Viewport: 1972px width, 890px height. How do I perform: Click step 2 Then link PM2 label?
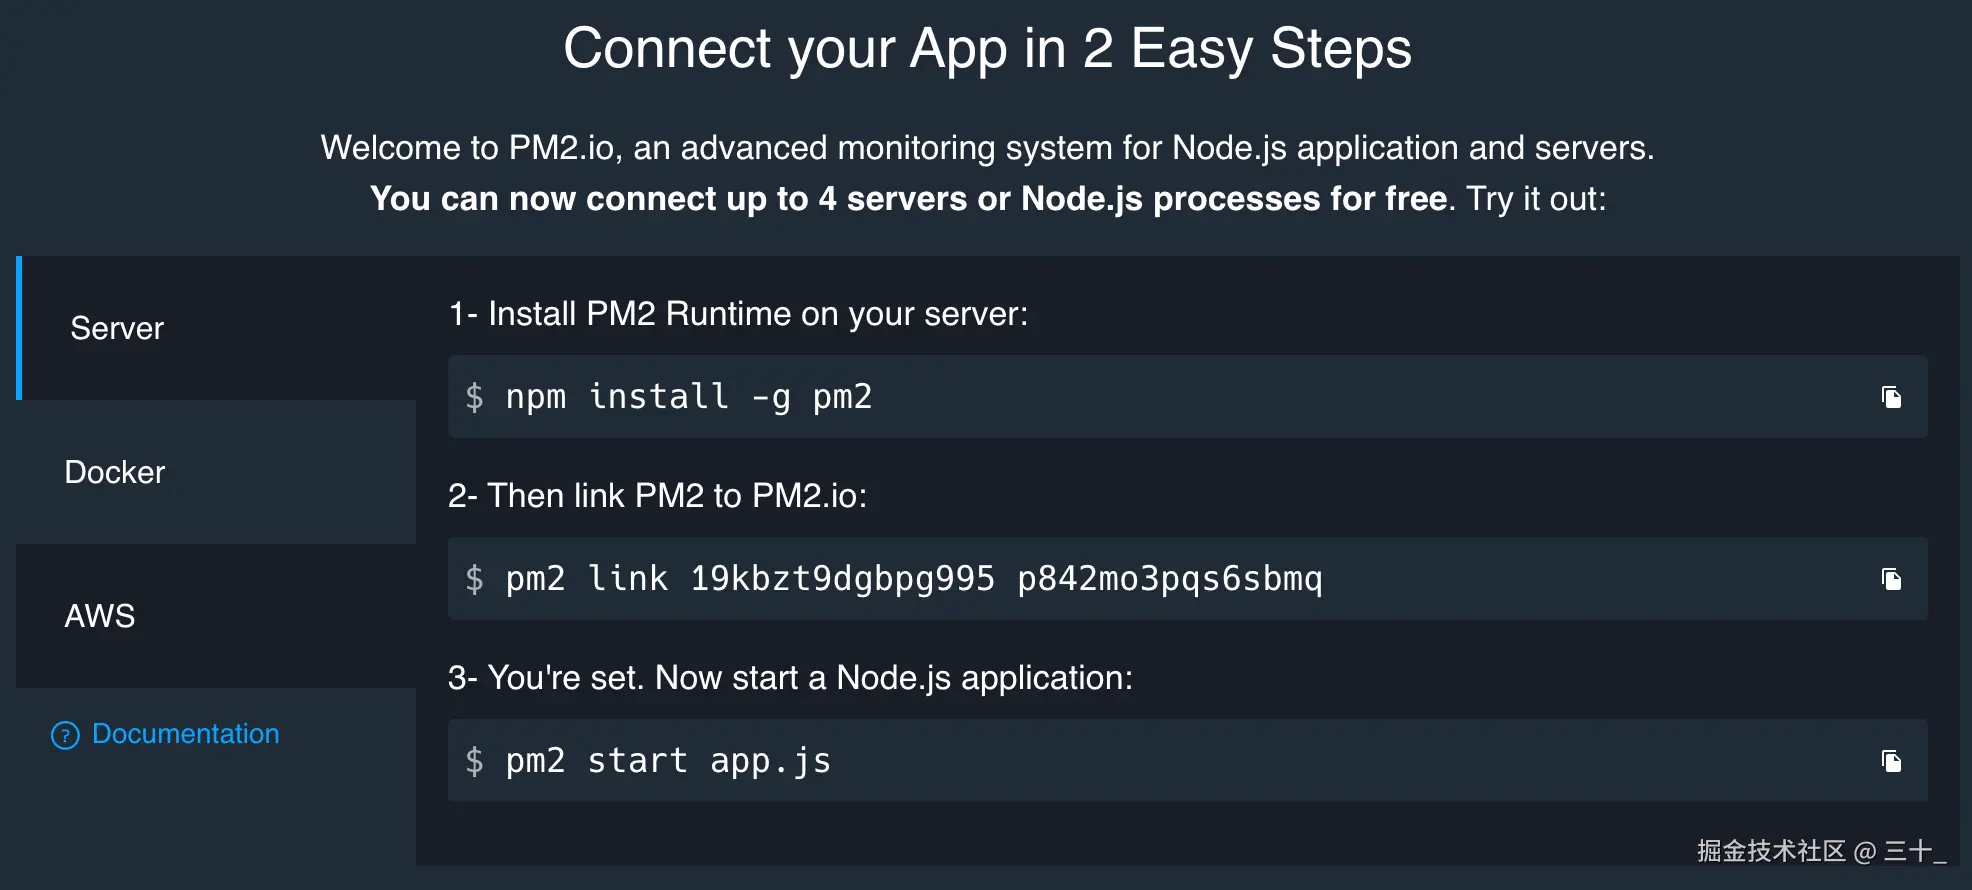pos(657,496)
